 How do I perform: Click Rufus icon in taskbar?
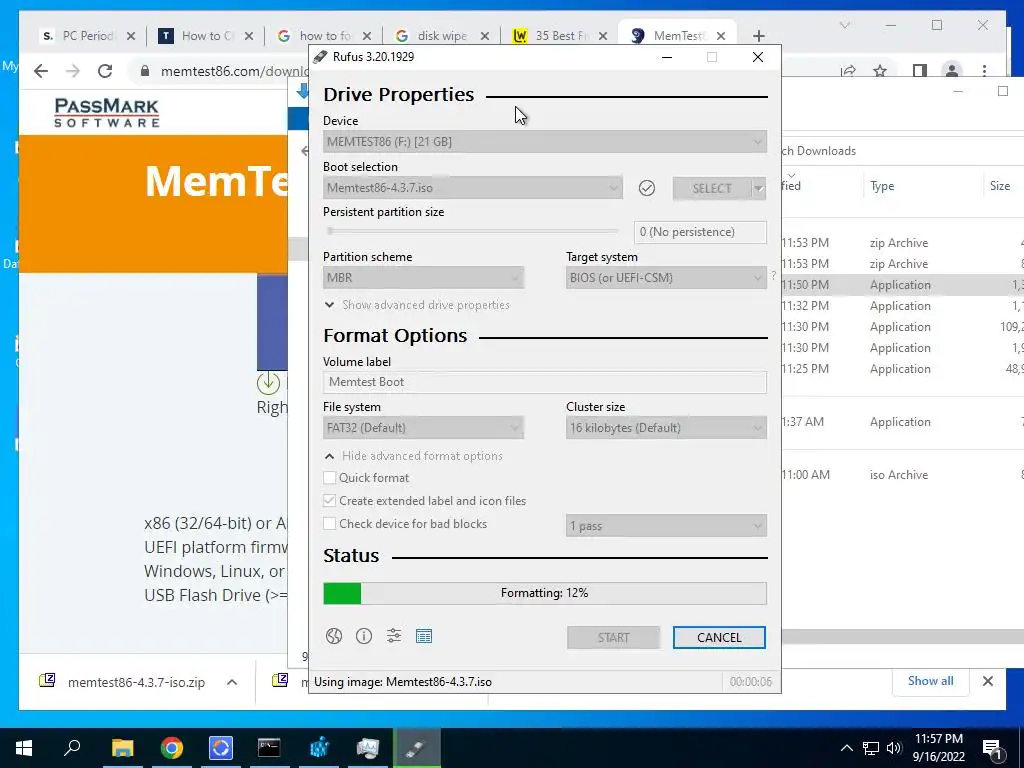[416, 748]
